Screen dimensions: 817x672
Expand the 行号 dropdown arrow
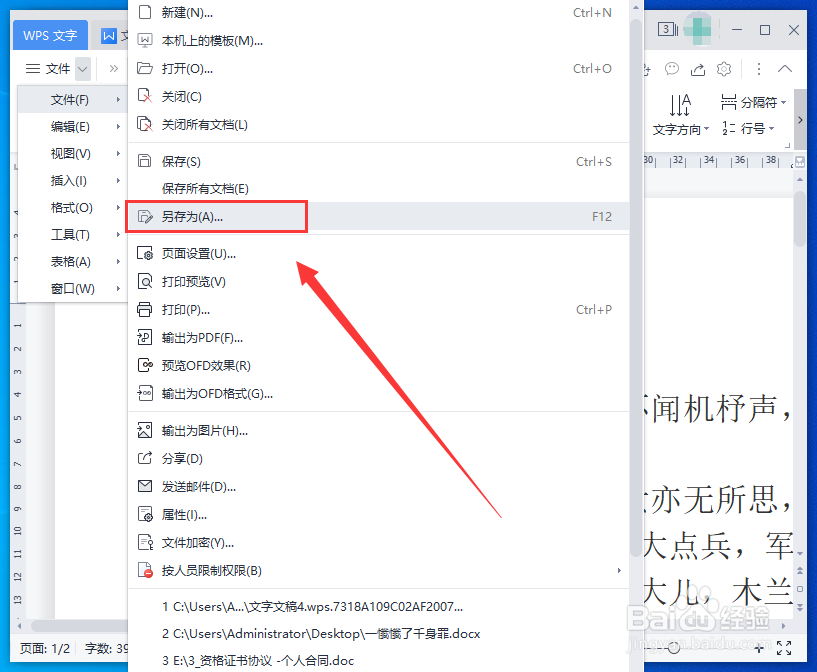coord(771,128)
